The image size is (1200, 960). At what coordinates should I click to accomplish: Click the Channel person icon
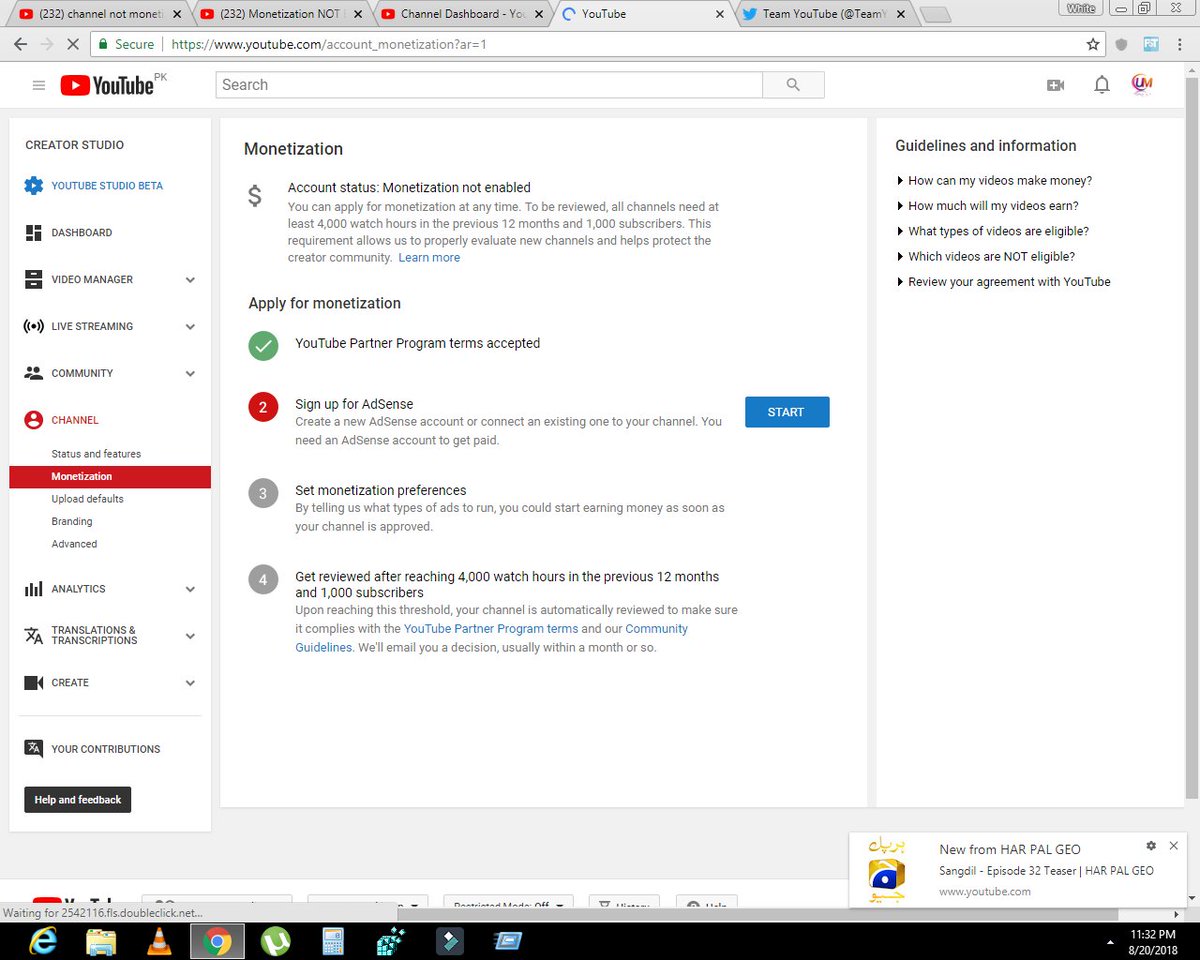(x=33, y=420)
